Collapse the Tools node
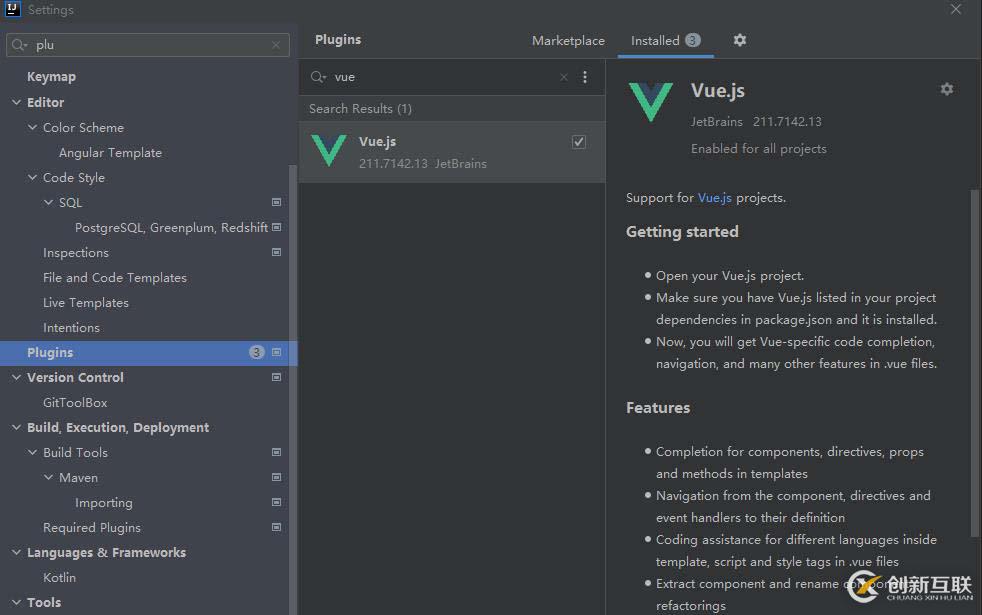982x615 pixels. click(x=16, y=602)
